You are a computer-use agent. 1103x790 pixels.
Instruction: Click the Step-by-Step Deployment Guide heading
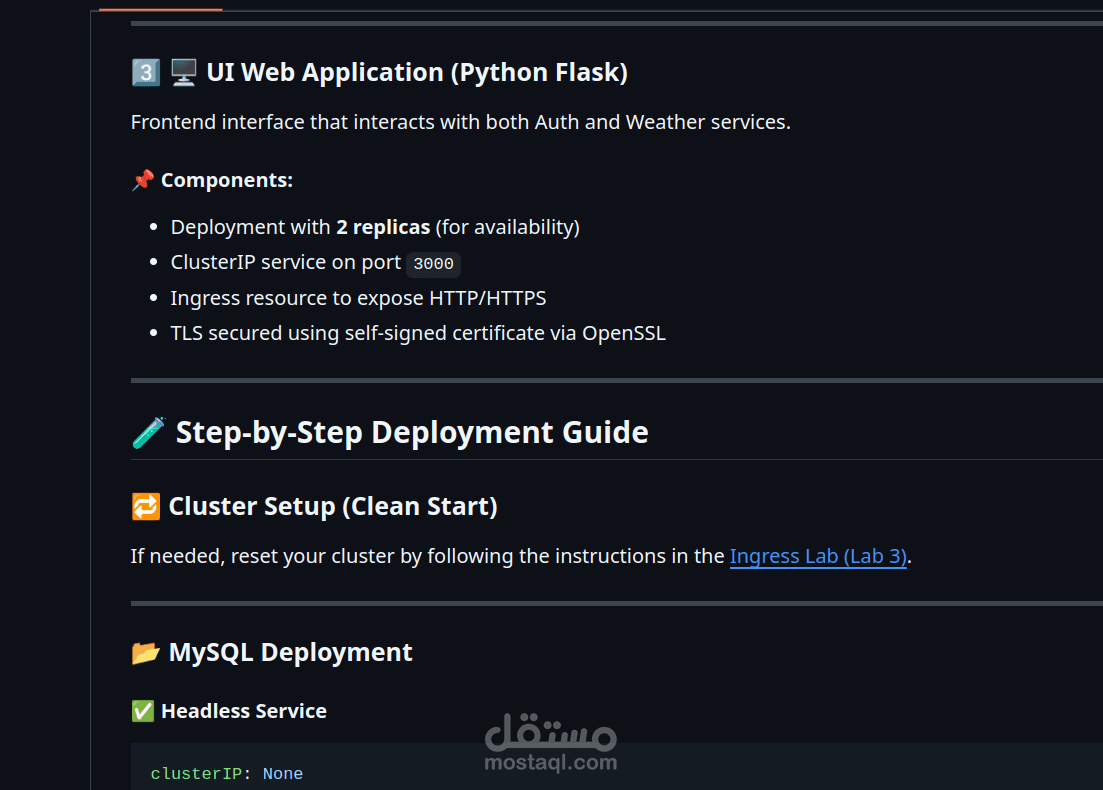pyautogui.click(x=412, y=433)
